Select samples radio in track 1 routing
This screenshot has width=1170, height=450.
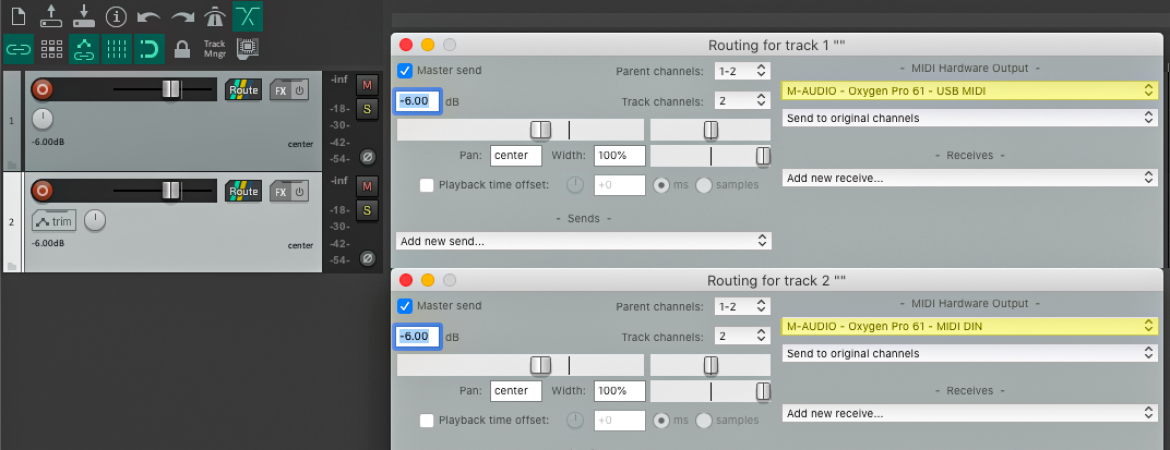tap(704, 185)
